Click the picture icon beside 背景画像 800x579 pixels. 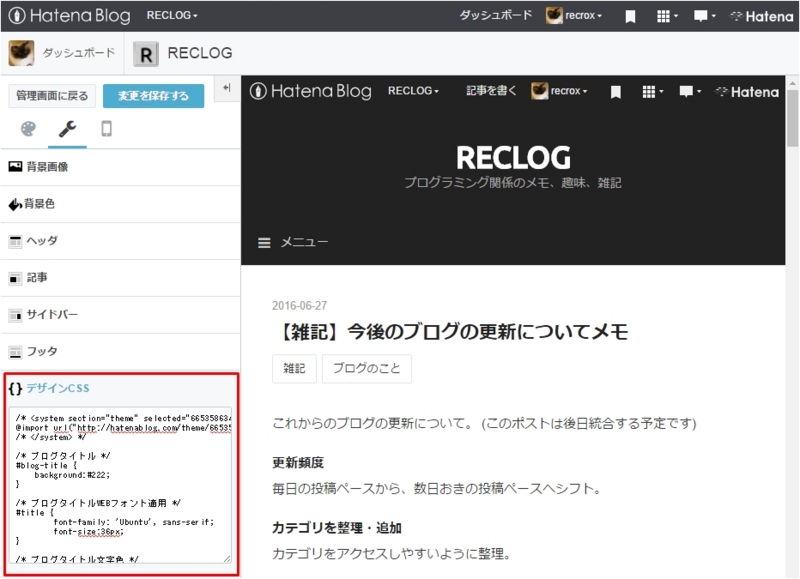click(x=15, y=166)
